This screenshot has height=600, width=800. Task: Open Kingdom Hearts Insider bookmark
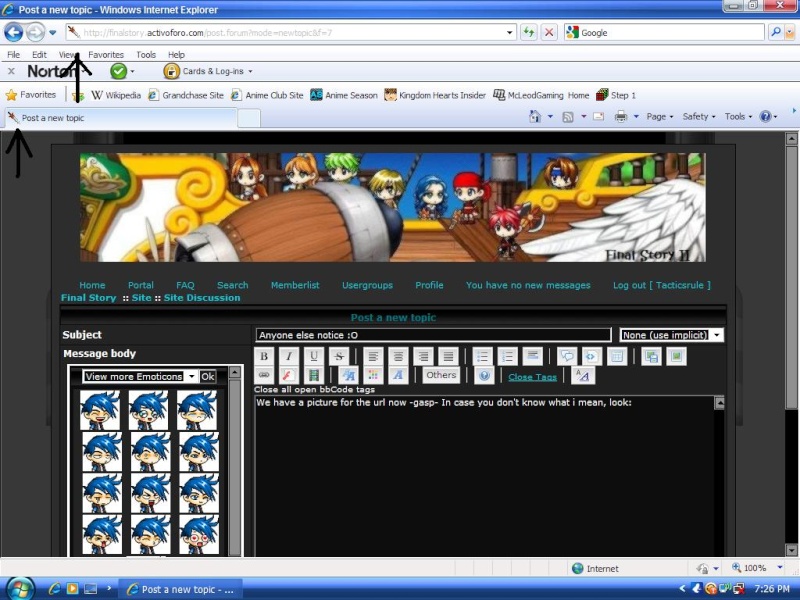(x=435, y=95)
